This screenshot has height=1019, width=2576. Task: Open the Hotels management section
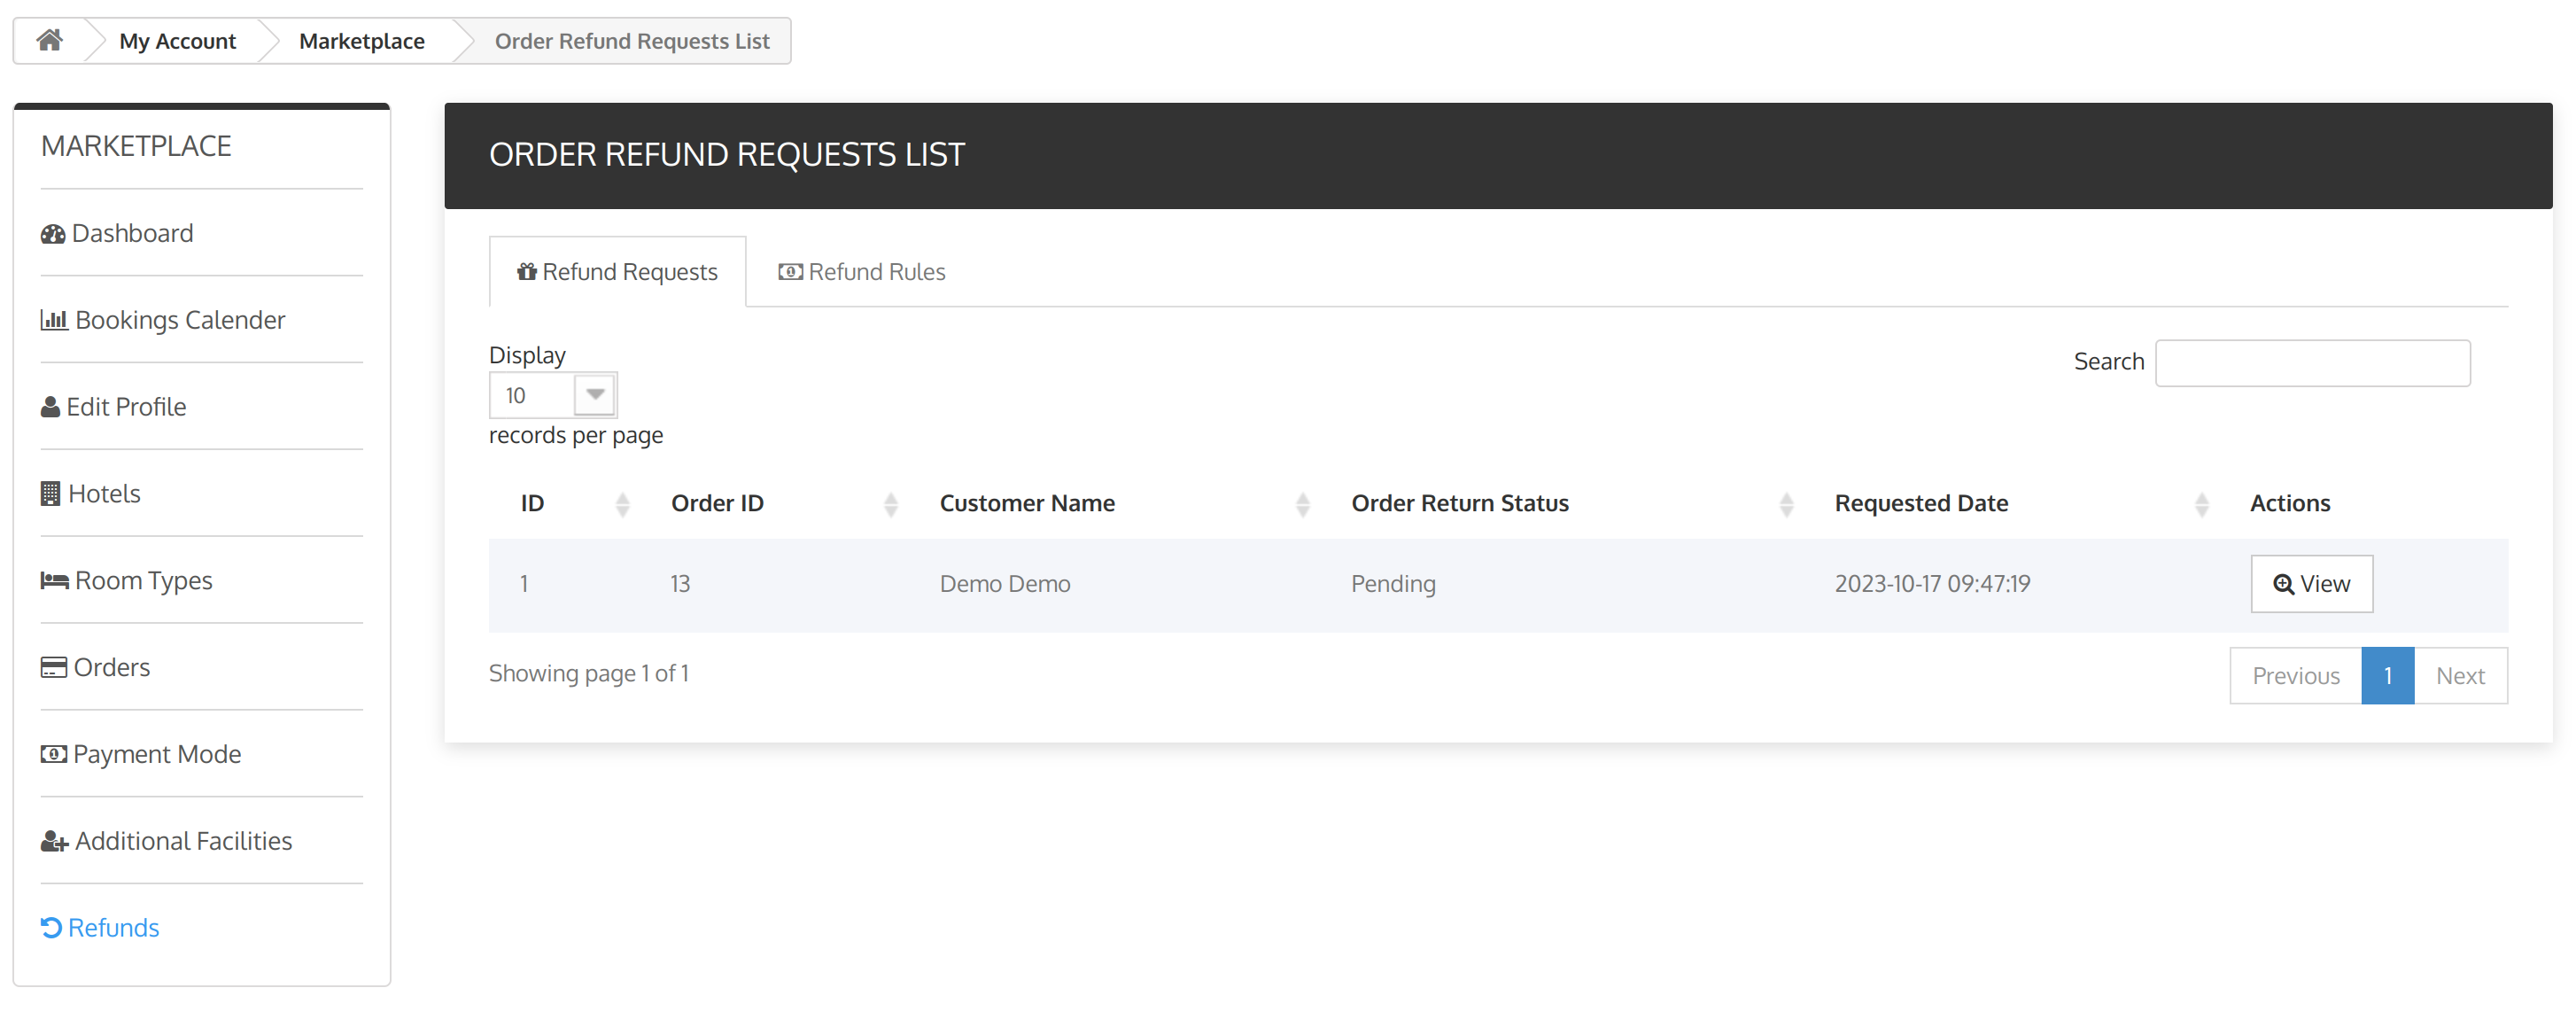coord(104,493)
